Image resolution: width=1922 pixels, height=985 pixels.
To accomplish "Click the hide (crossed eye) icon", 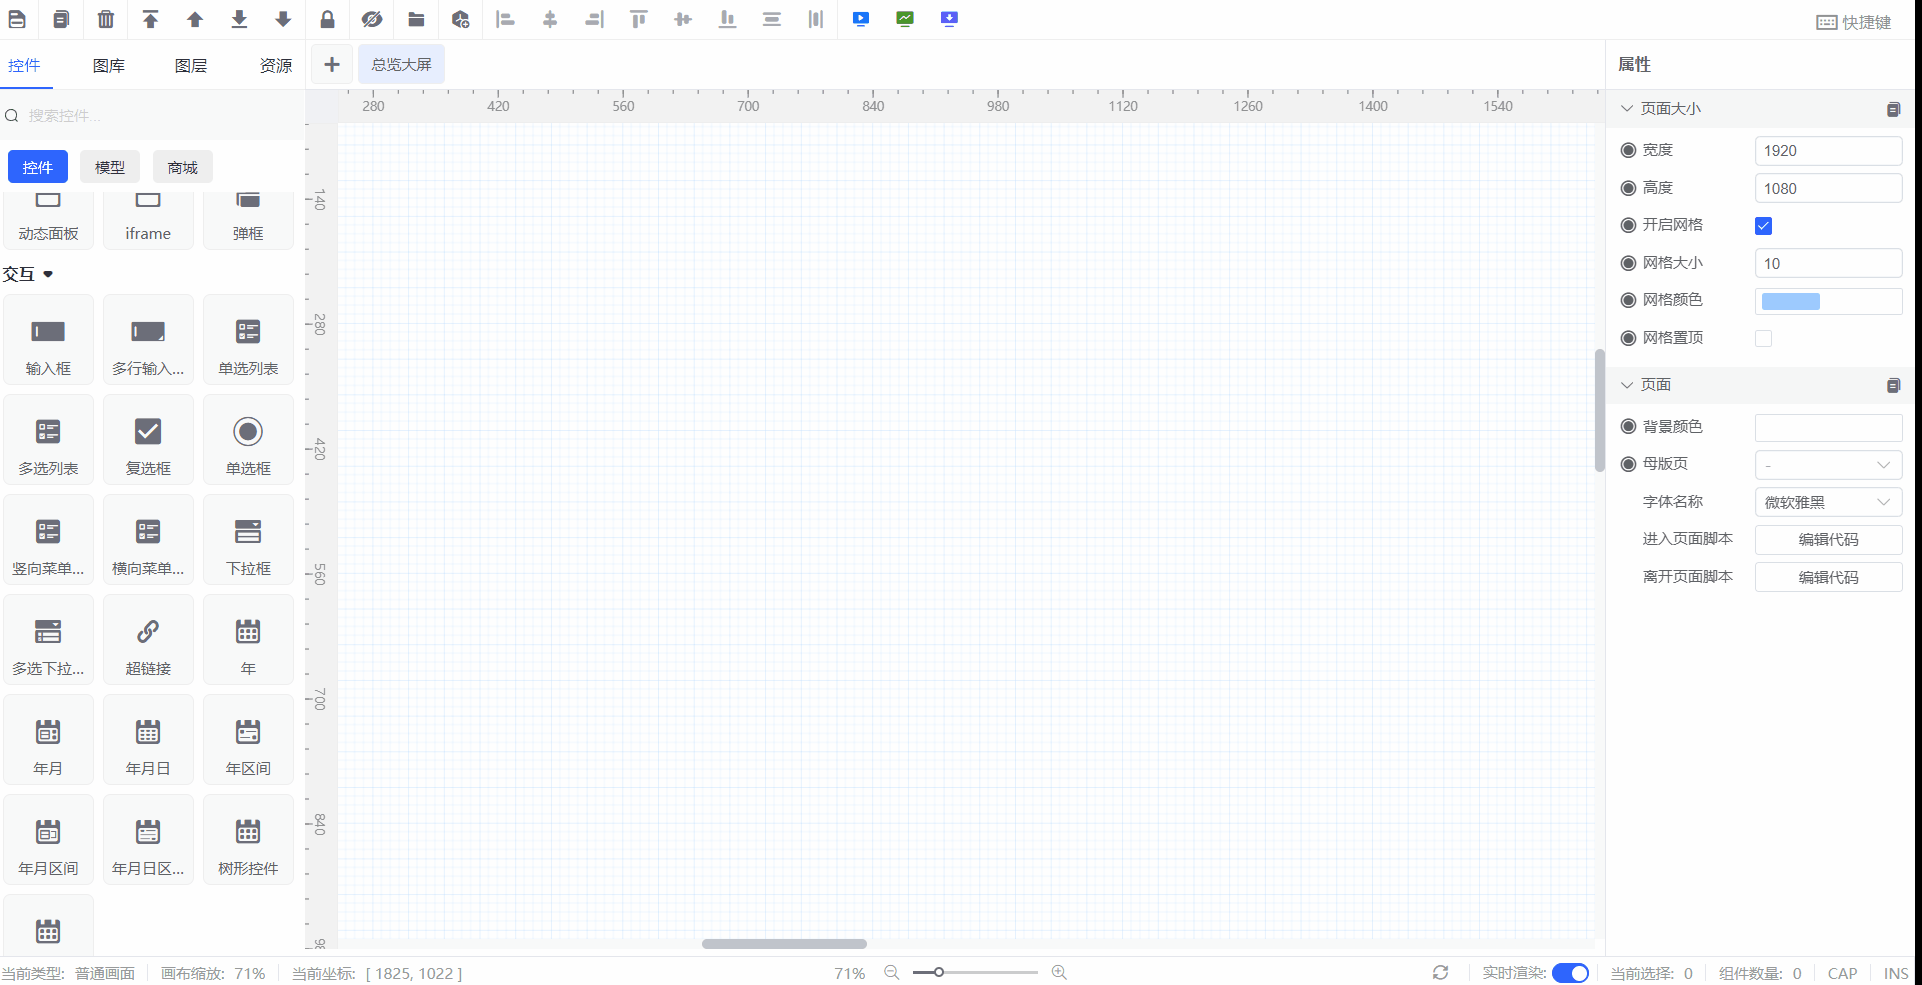I will 372,19.
